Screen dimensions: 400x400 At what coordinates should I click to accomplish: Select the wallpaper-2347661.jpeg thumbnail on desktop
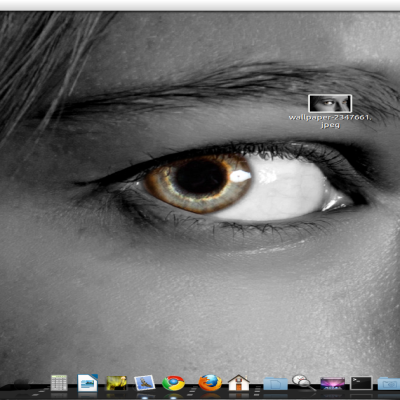[330, 103]
